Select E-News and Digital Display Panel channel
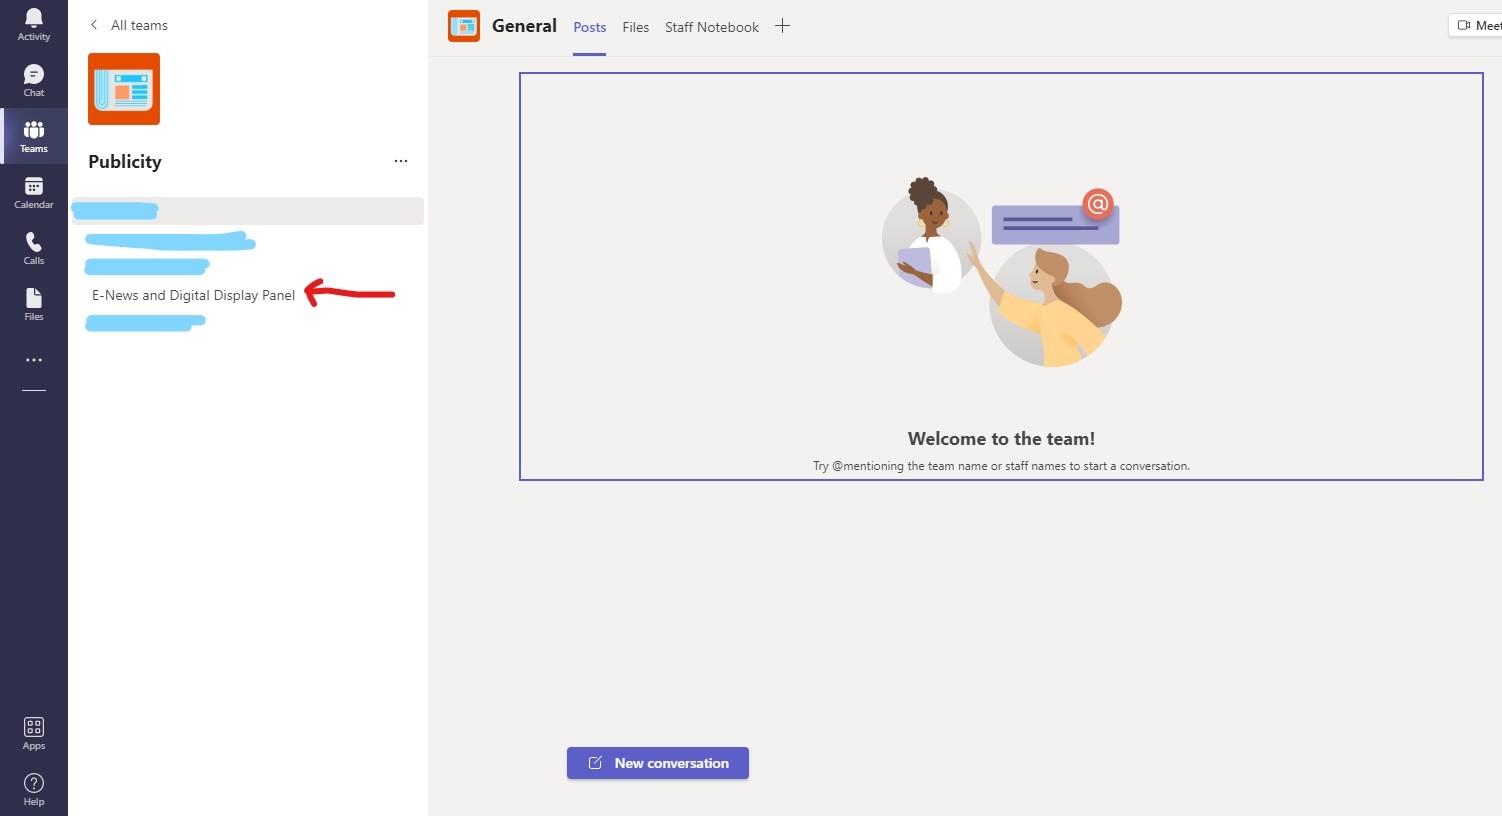 (x=193, y=295)
